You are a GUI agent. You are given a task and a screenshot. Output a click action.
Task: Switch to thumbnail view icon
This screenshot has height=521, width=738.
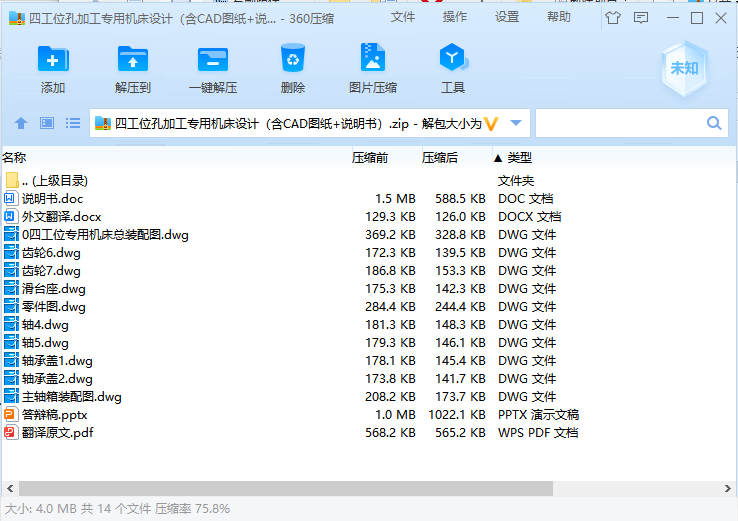click(47, 123)
